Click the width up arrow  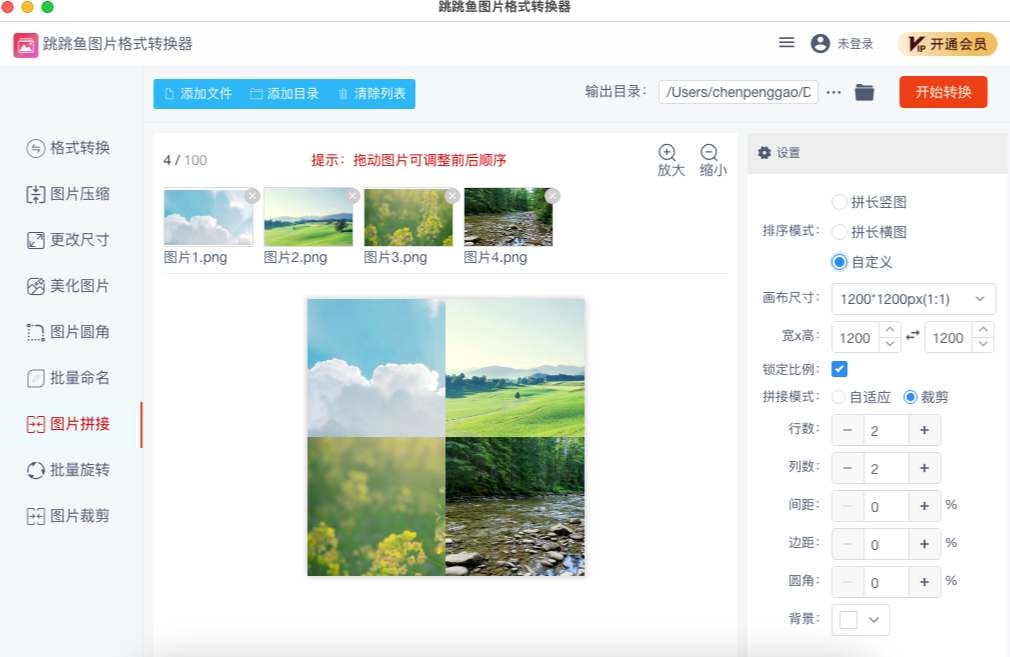pyautogui.click(x=890, y=330)
